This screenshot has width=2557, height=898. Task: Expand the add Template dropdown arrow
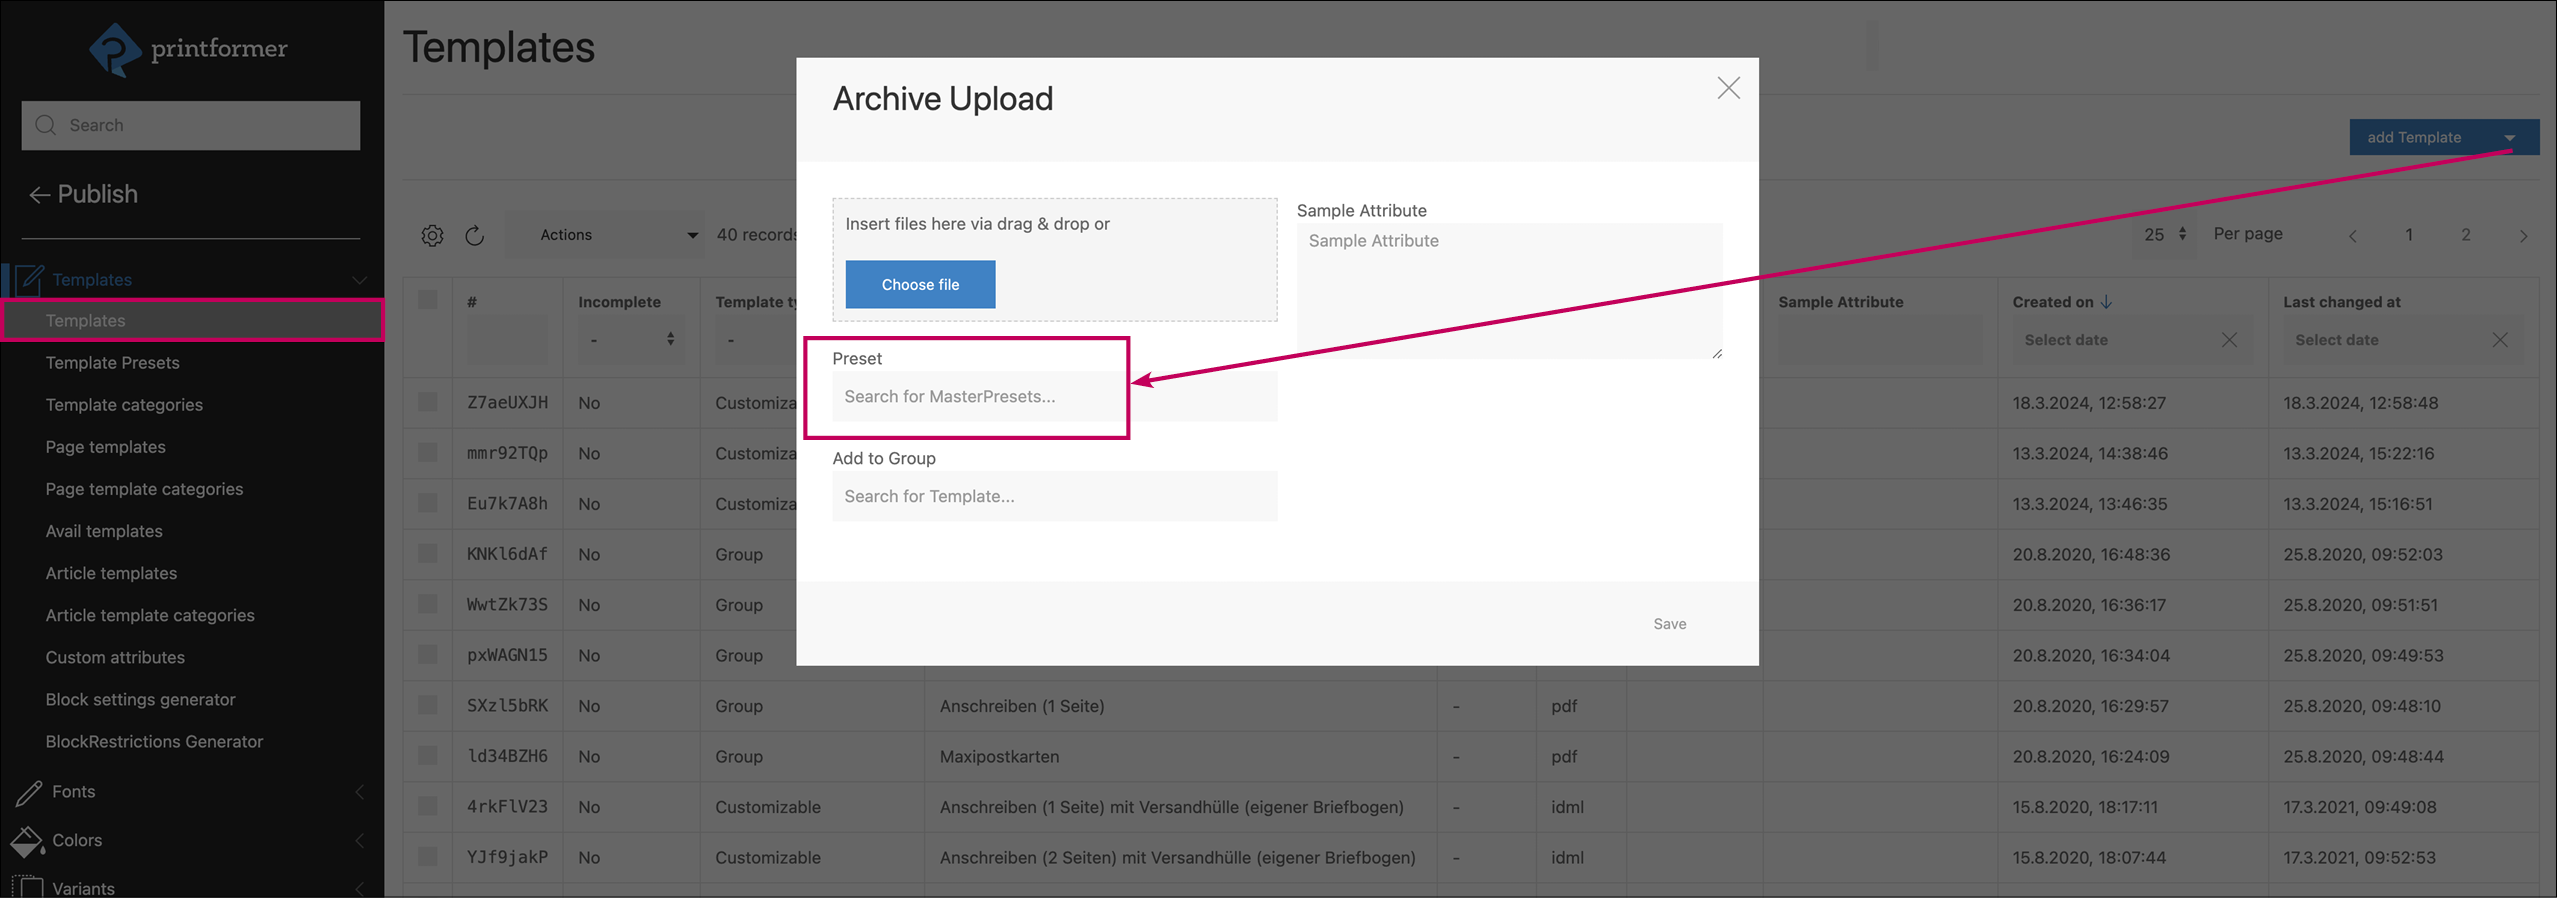[2510, 138]
